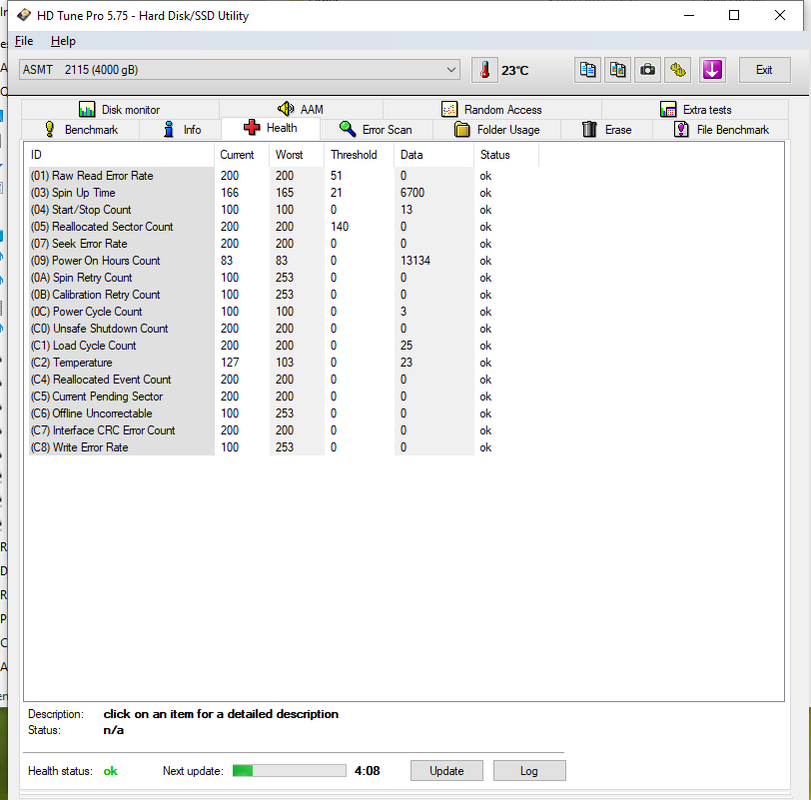The image size is (811, 800).
Task: Switch to the Benchmark tab
Action: pos(81,129)
